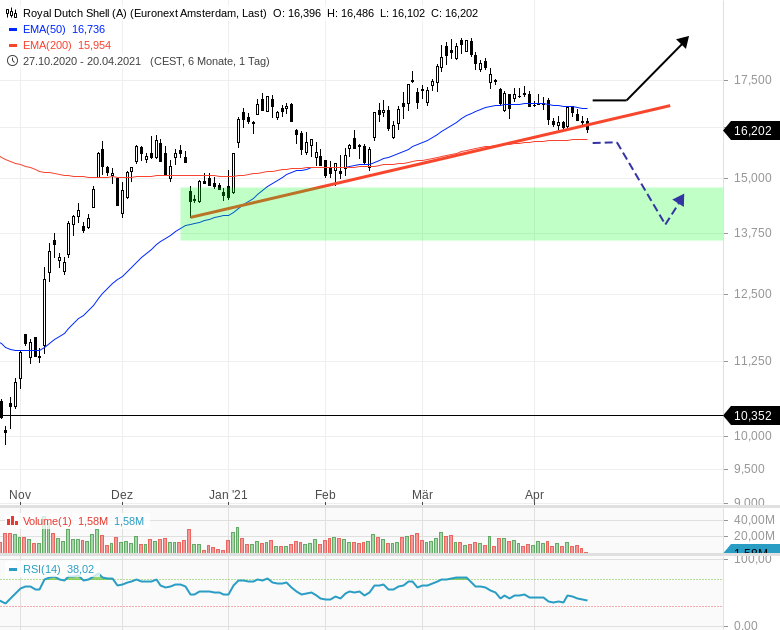Screen dimensions: 780x630
Task: Click the current price tag 16,202
Action: pos(751,131)
